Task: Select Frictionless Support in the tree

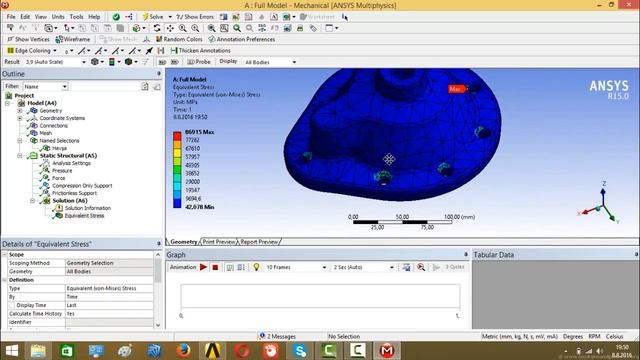Action: (x=74, y=193)
